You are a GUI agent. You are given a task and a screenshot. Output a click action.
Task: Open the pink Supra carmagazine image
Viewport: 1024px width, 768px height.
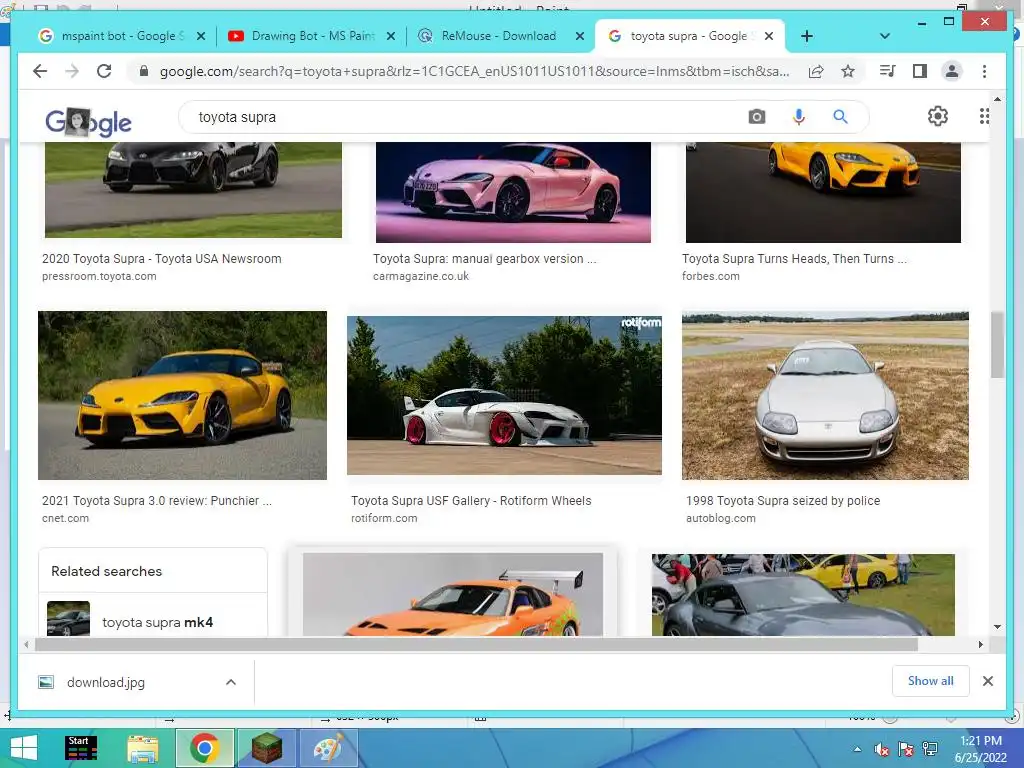pyautogui.click(x=513, y=192)
